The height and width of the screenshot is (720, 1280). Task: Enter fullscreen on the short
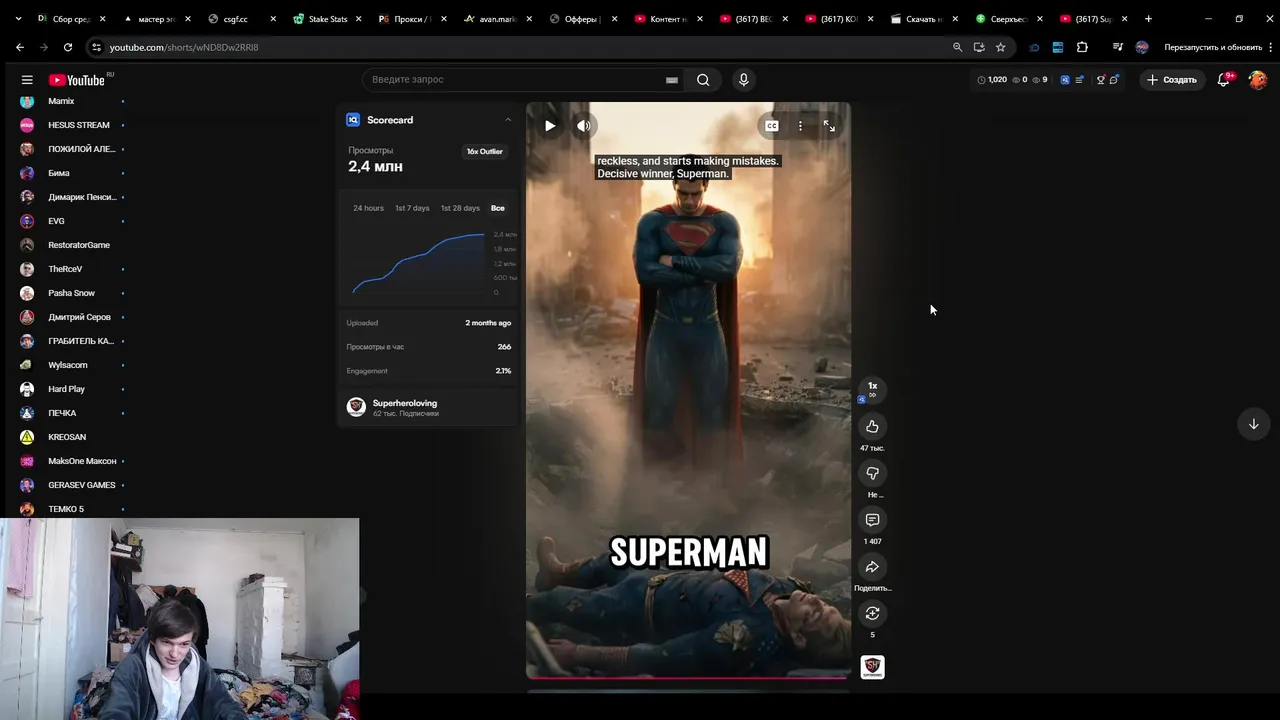point(829,126)
